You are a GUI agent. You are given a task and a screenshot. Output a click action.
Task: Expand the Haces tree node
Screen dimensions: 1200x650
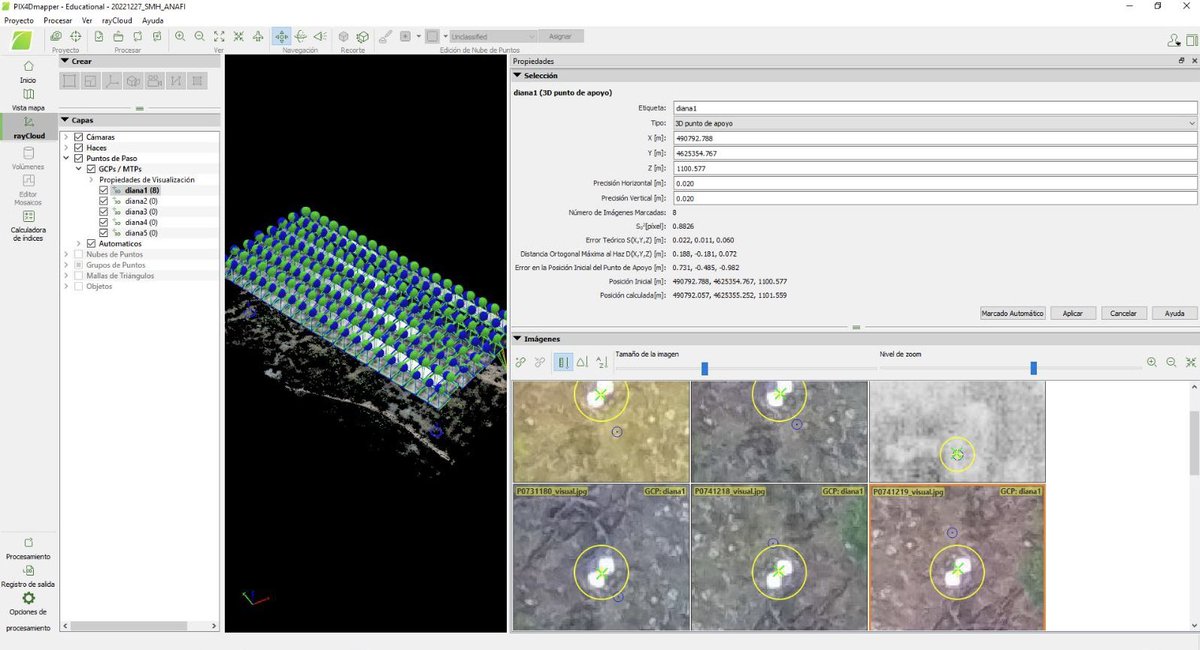67,148
